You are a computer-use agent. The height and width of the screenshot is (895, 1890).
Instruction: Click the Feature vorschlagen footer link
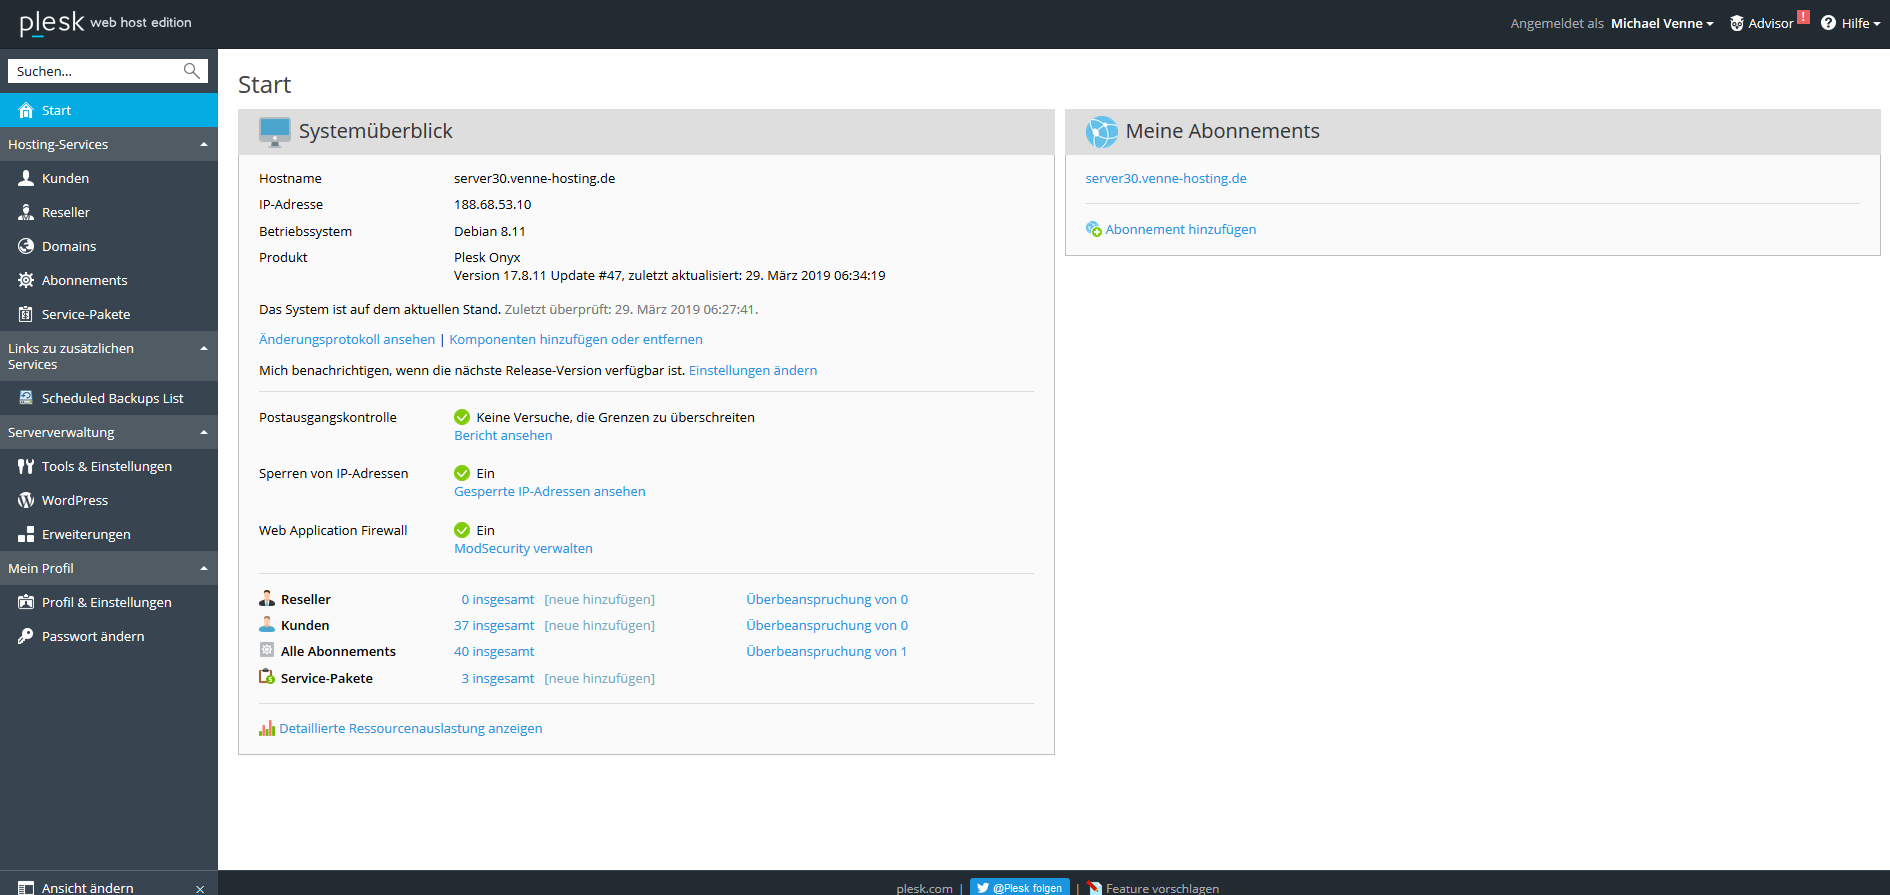click(x=1162, y=888)
